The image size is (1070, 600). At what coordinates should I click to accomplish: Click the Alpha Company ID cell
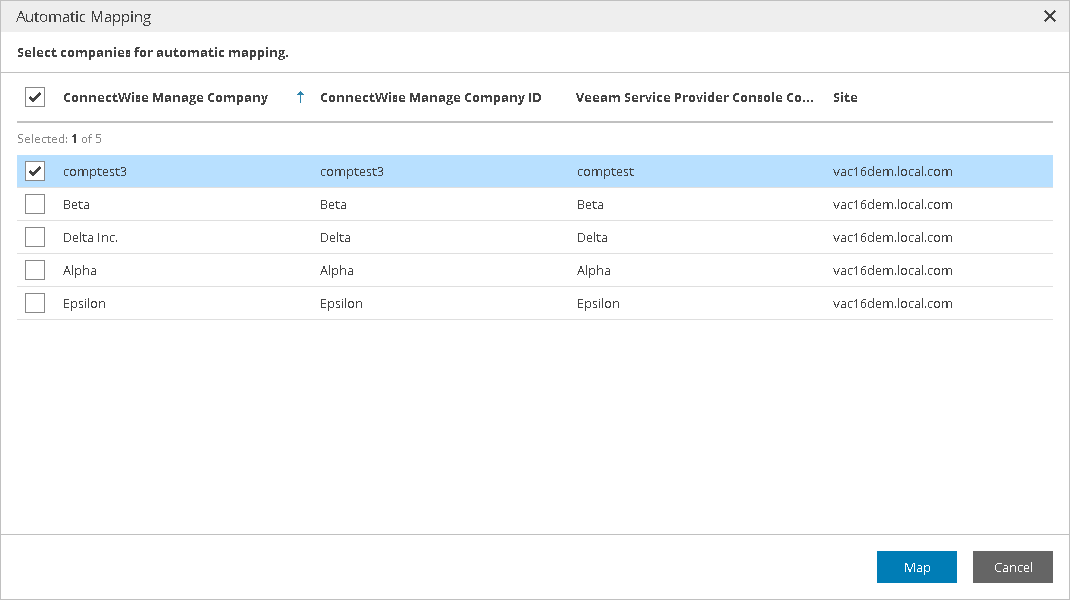tap(337, 270)
